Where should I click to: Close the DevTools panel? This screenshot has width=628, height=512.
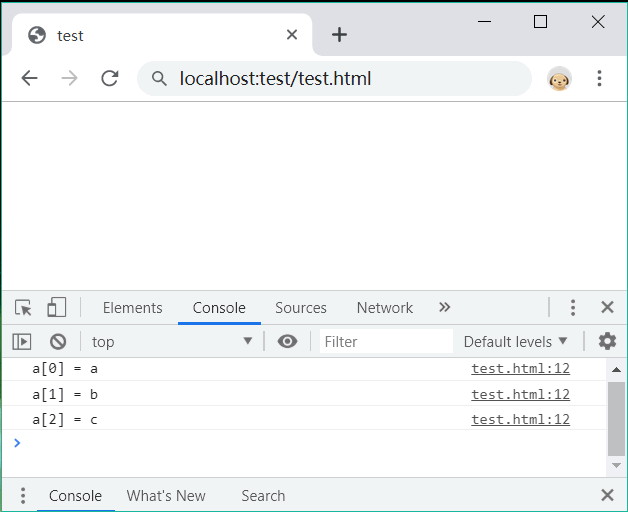click(x=607, y=307)
